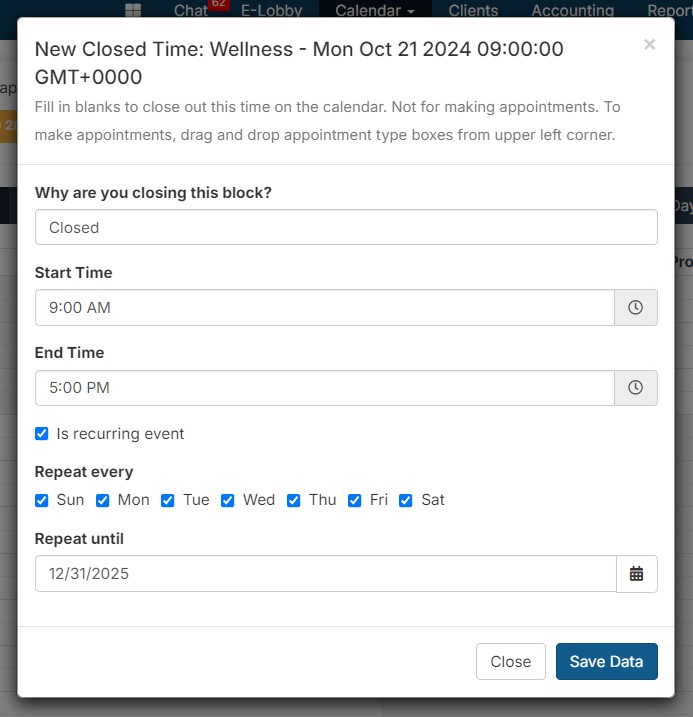Viewport: 693px width, 717px height.
Task: Disable the Wed repeat day
Action: pyautogui.click(x=228, y=500)
